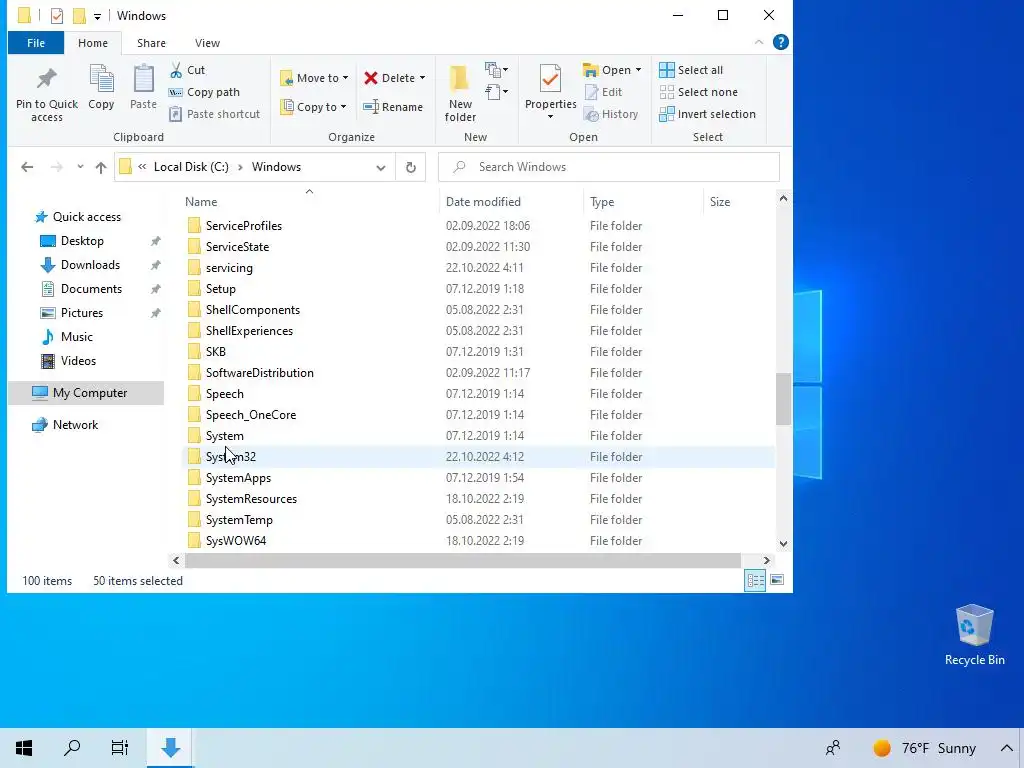
Task: Switch to the View tab
Action: pyautogui.click(x=207, y=43)
